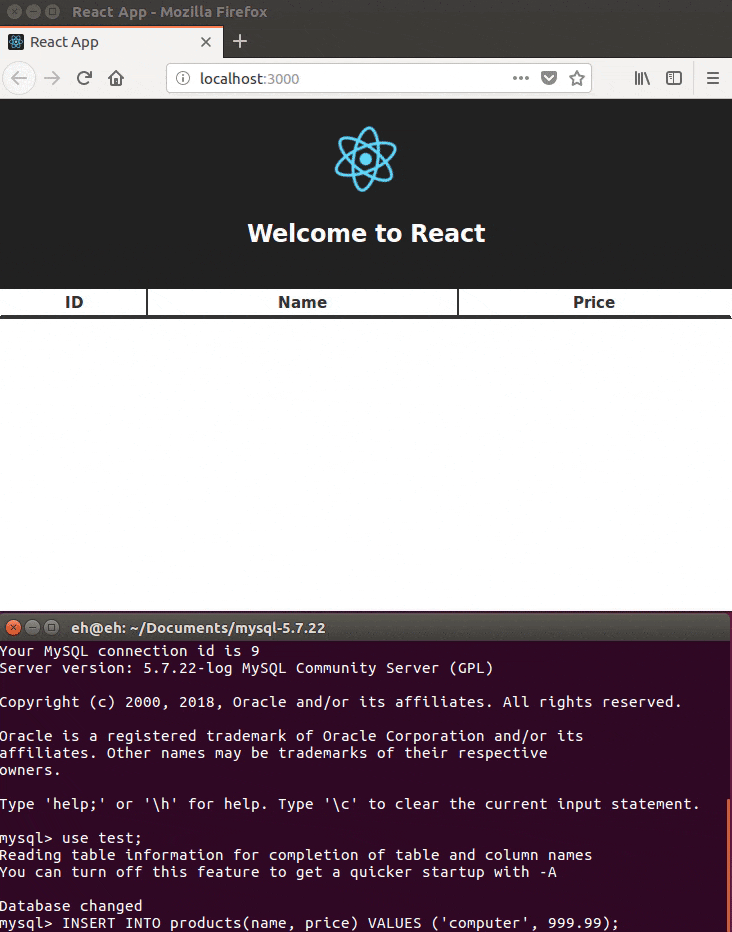Click the React logo in header
Image resolution: width=732 pixels, height=932 pixels.
[x=365, y=159]
